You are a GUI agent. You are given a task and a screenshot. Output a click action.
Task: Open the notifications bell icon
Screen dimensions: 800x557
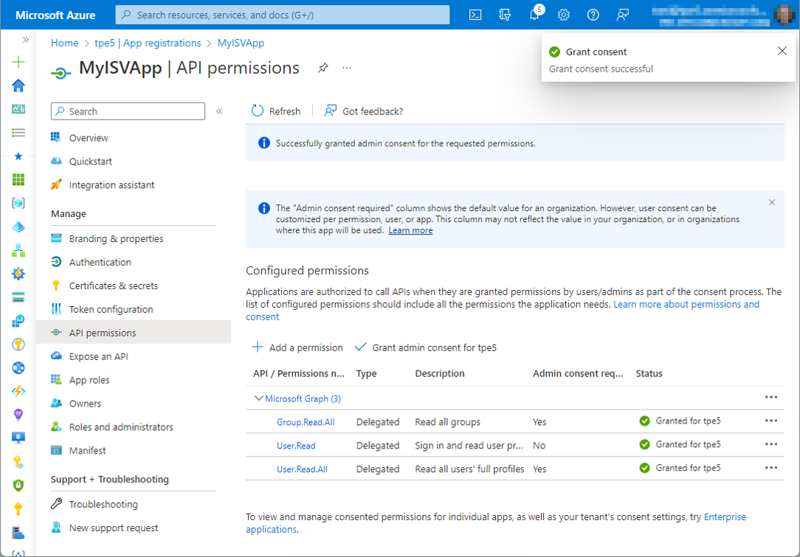click(x=534, y=15)
